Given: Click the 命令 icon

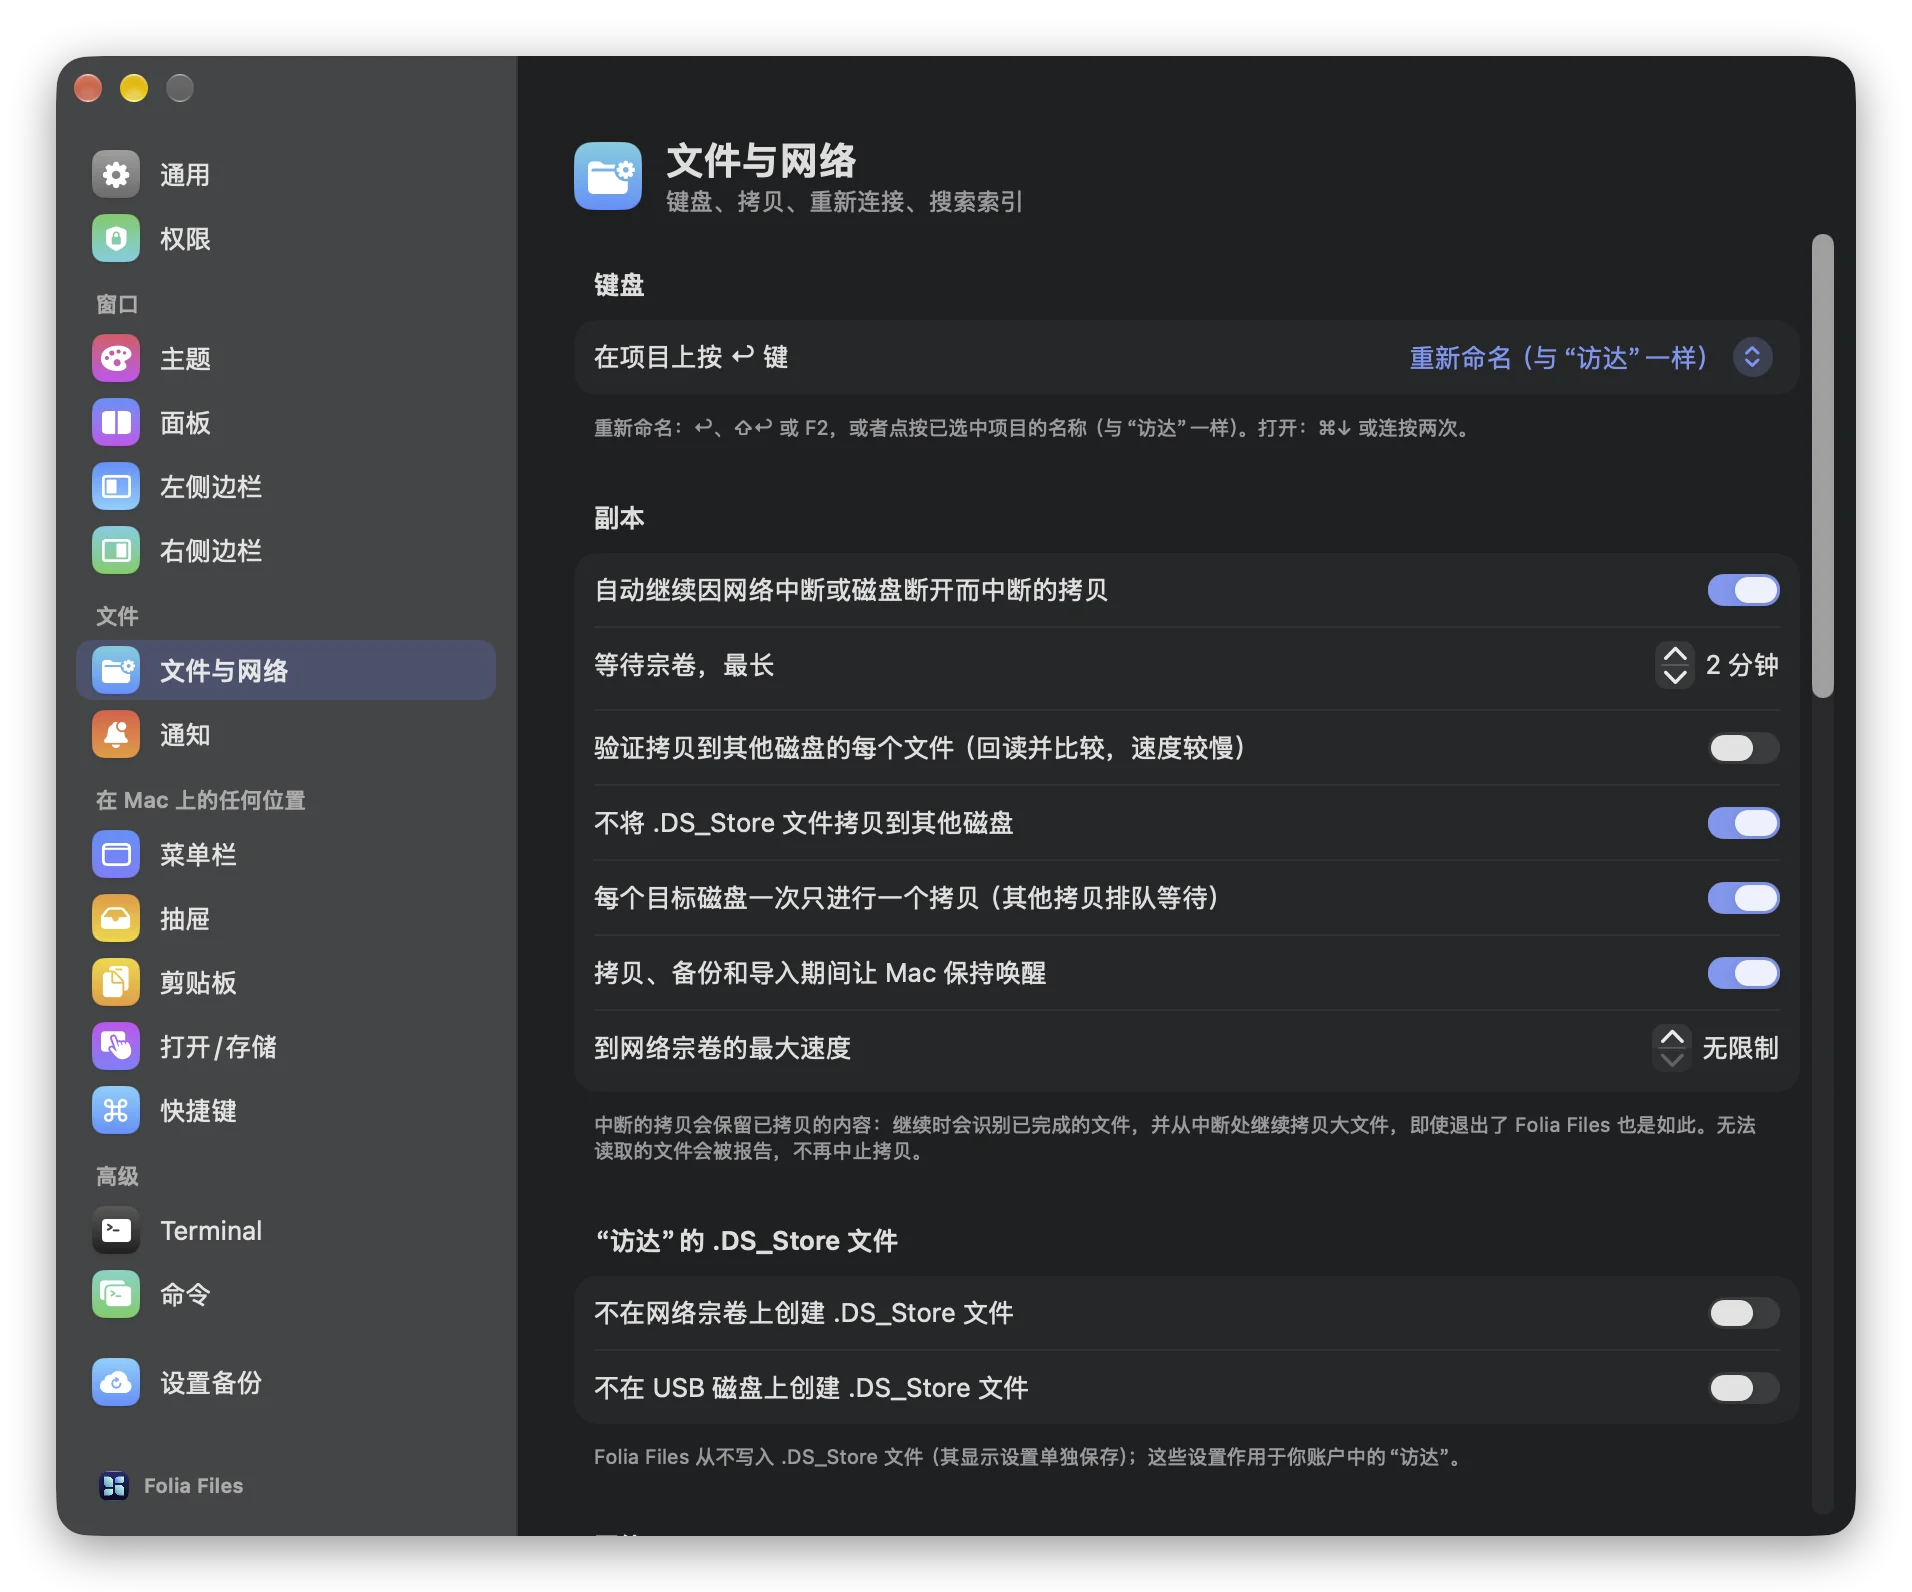Looking at the screenshot, I should 116,1295.
